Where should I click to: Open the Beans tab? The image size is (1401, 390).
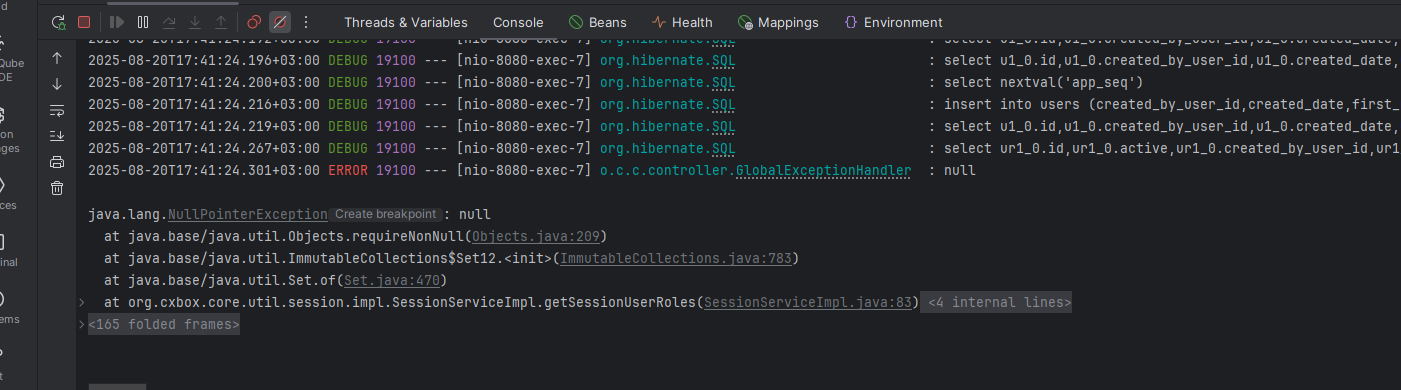click(598, 22)
